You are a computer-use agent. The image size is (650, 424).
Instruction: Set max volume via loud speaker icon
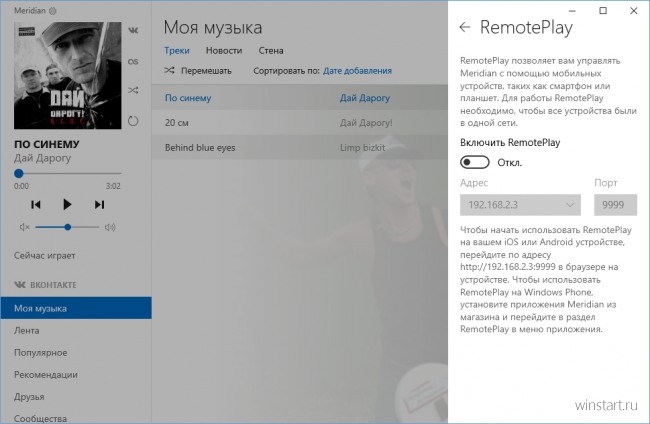(110, 227)
